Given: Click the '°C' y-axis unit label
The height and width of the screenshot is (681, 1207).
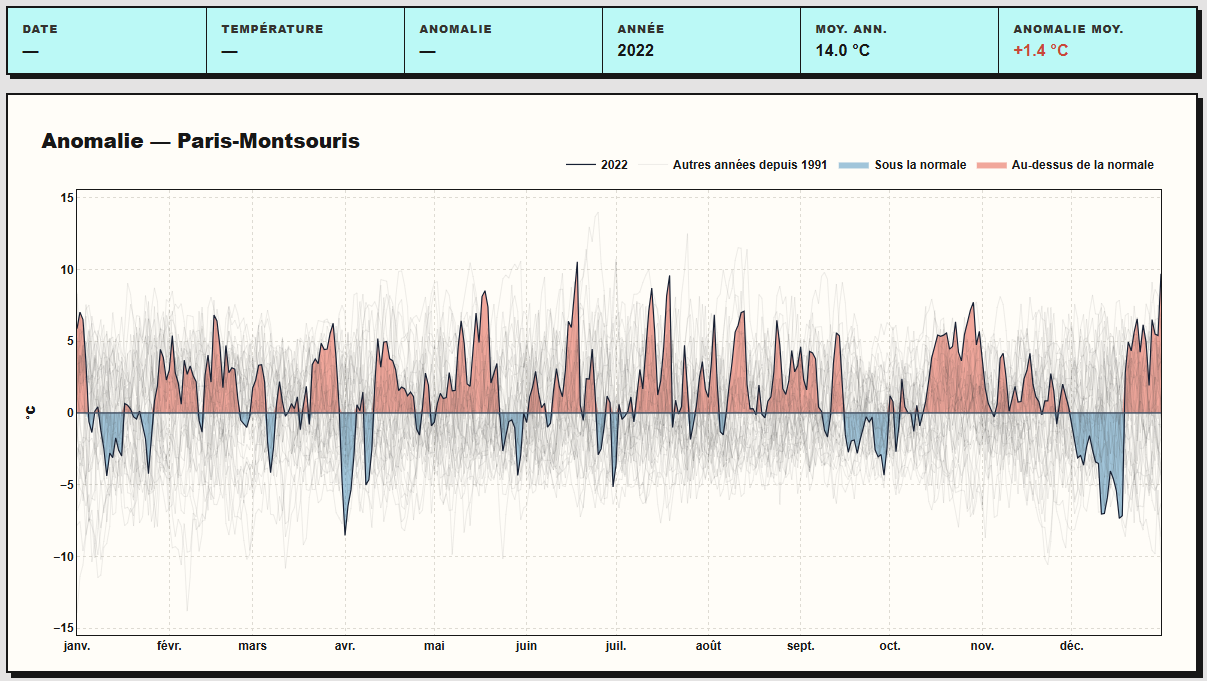Looking at the screenshot, I should pyautogui.click(x=30, y=412).
